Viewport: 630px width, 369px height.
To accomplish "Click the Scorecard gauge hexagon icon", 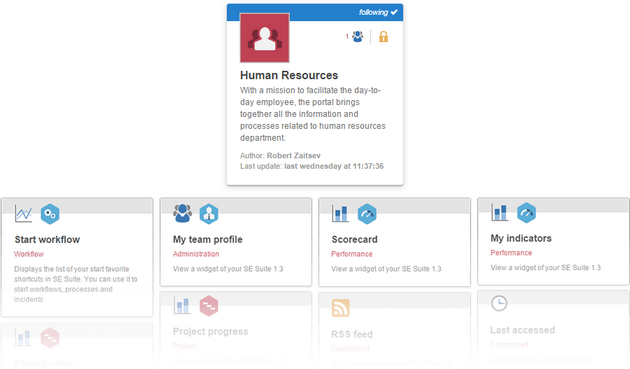I will 367,214.
